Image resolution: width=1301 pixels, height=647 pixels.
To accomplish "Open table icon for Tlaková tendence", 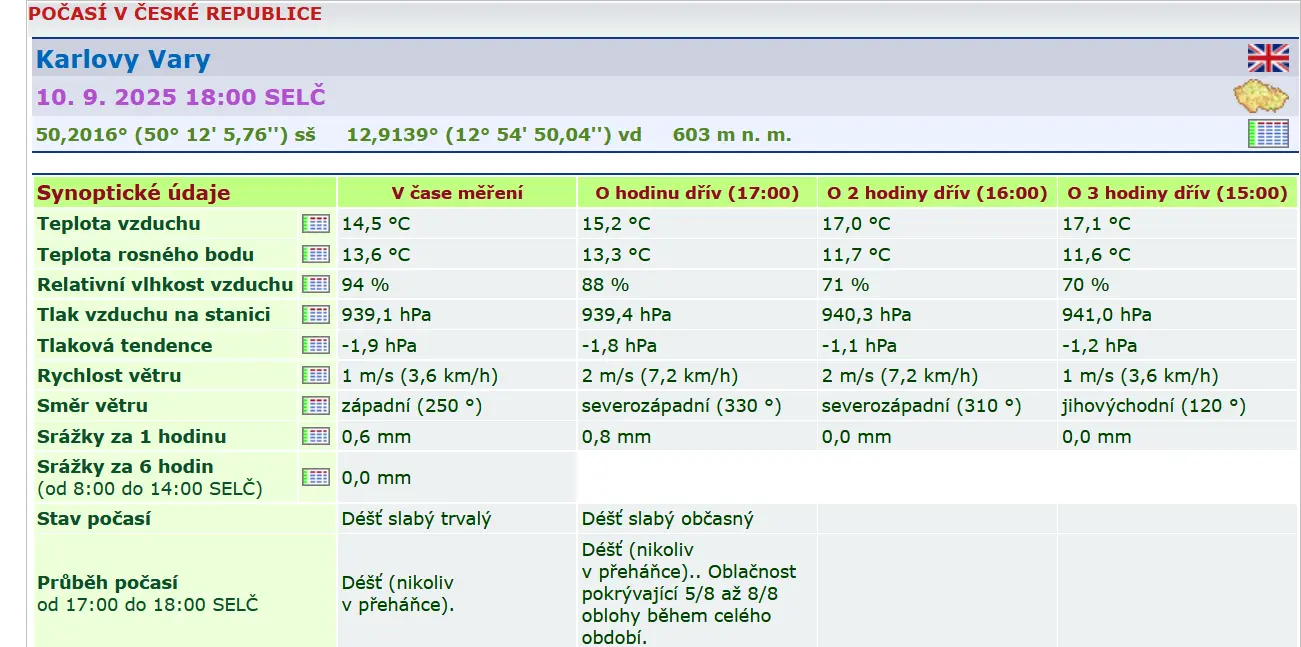I will 315,345.
